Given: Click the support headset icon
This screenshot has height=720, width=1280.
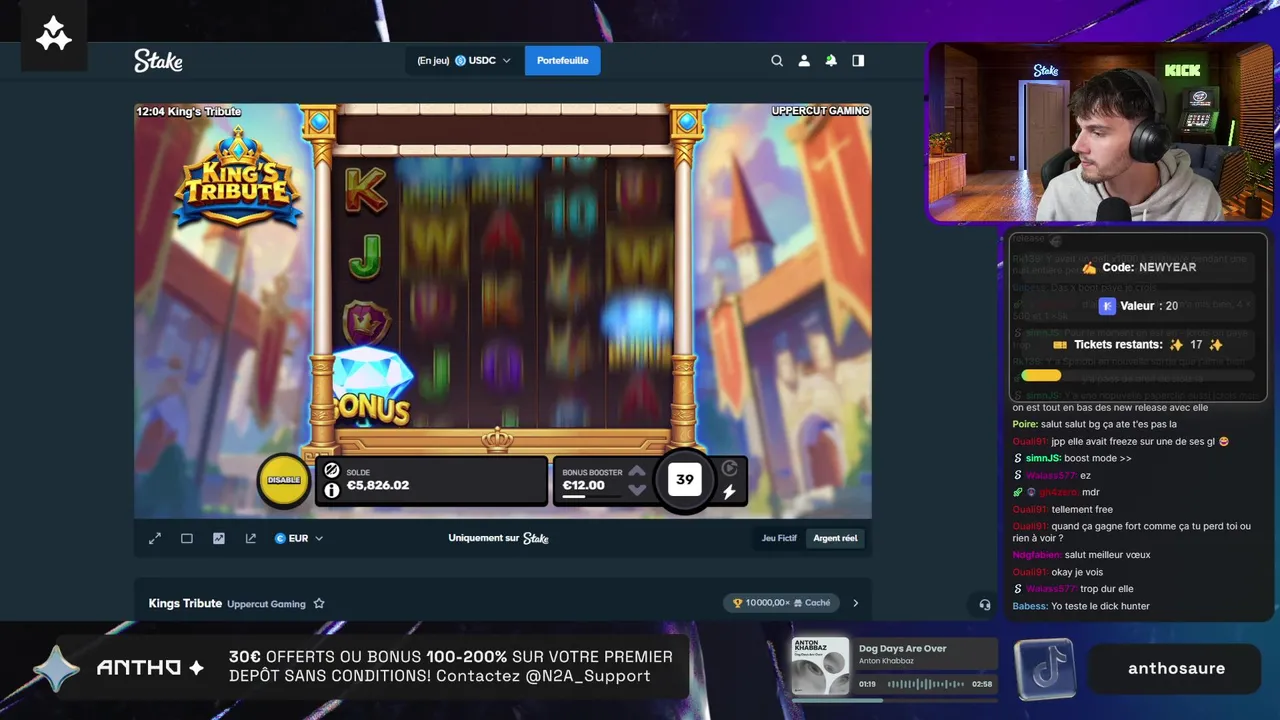Looking at the screenshot, I should point(985,605).
